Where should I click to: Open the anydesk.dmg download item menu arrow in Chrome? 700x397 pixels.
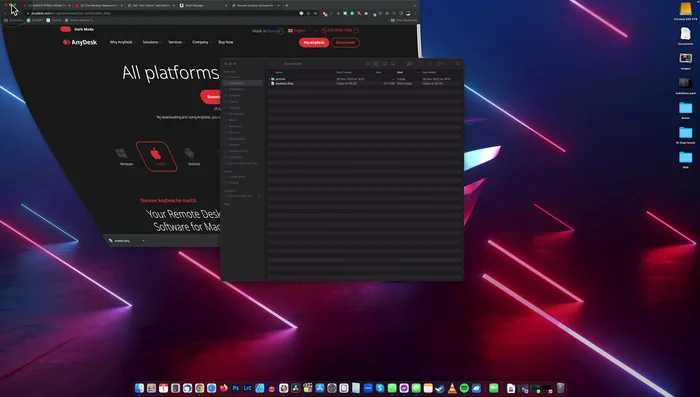coord(143,241)
